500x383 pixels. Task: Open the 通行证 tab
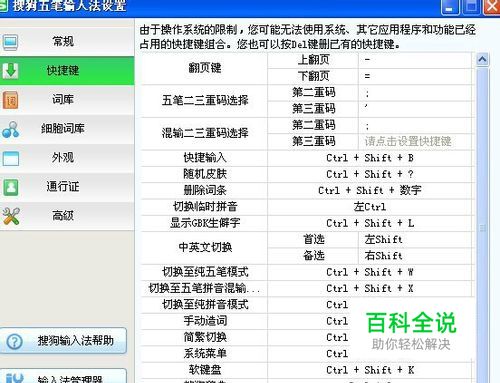(x=67, y=186)
